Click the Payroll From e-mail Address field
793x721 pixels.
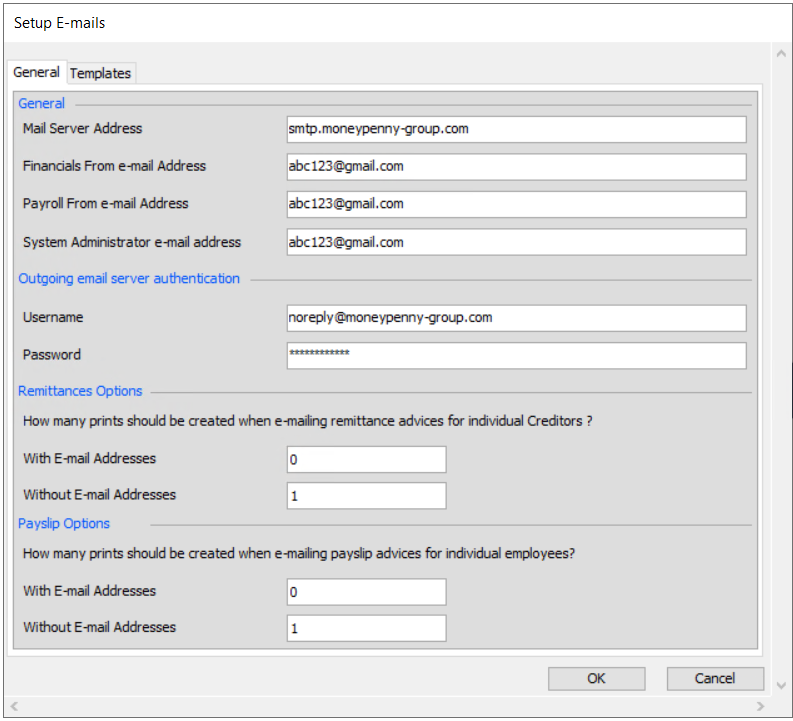tap(516, 204)
